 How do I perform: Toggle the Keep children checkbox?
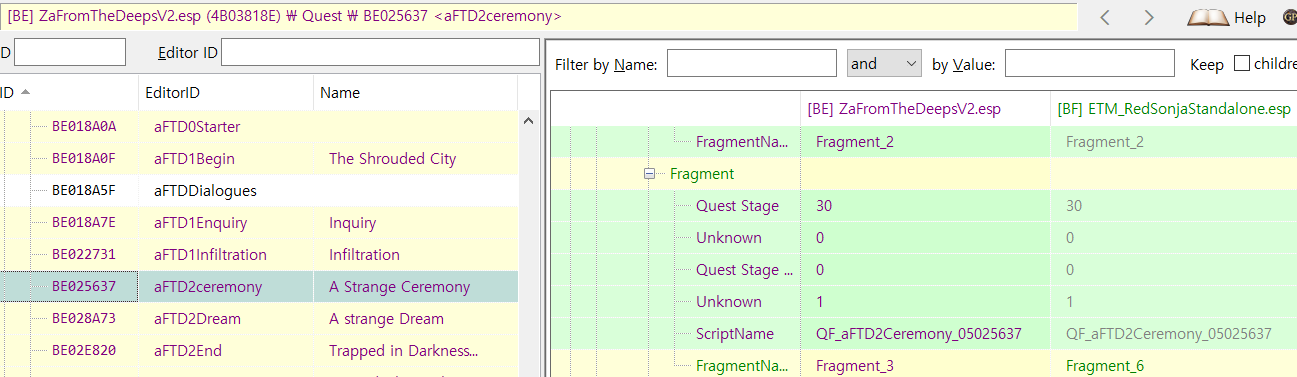pyautogui.click(x=1242, y=64)
